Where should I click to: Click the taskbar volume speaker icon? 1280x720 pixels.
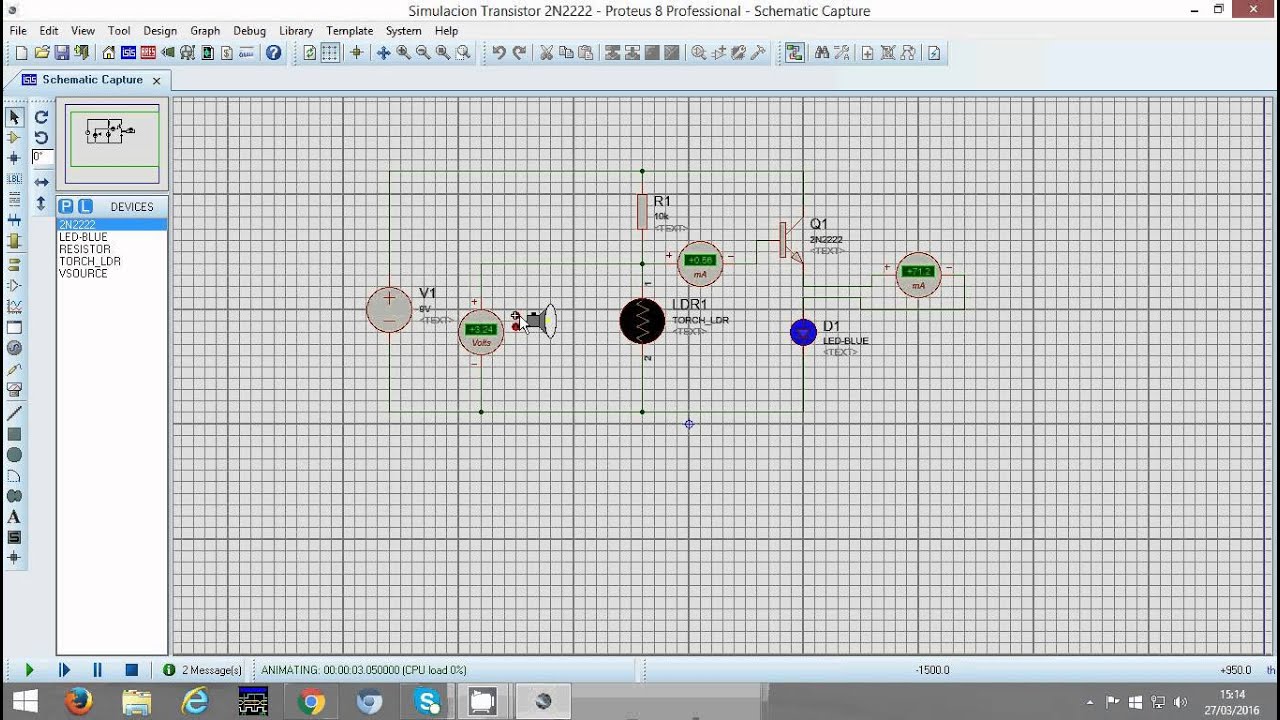click(x=1180, y=702)
